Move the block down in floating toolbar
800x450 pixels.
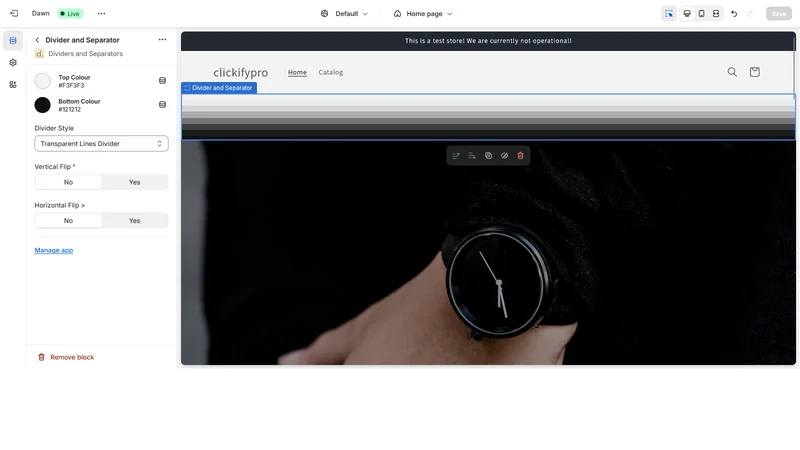click(x=472, y=156)
